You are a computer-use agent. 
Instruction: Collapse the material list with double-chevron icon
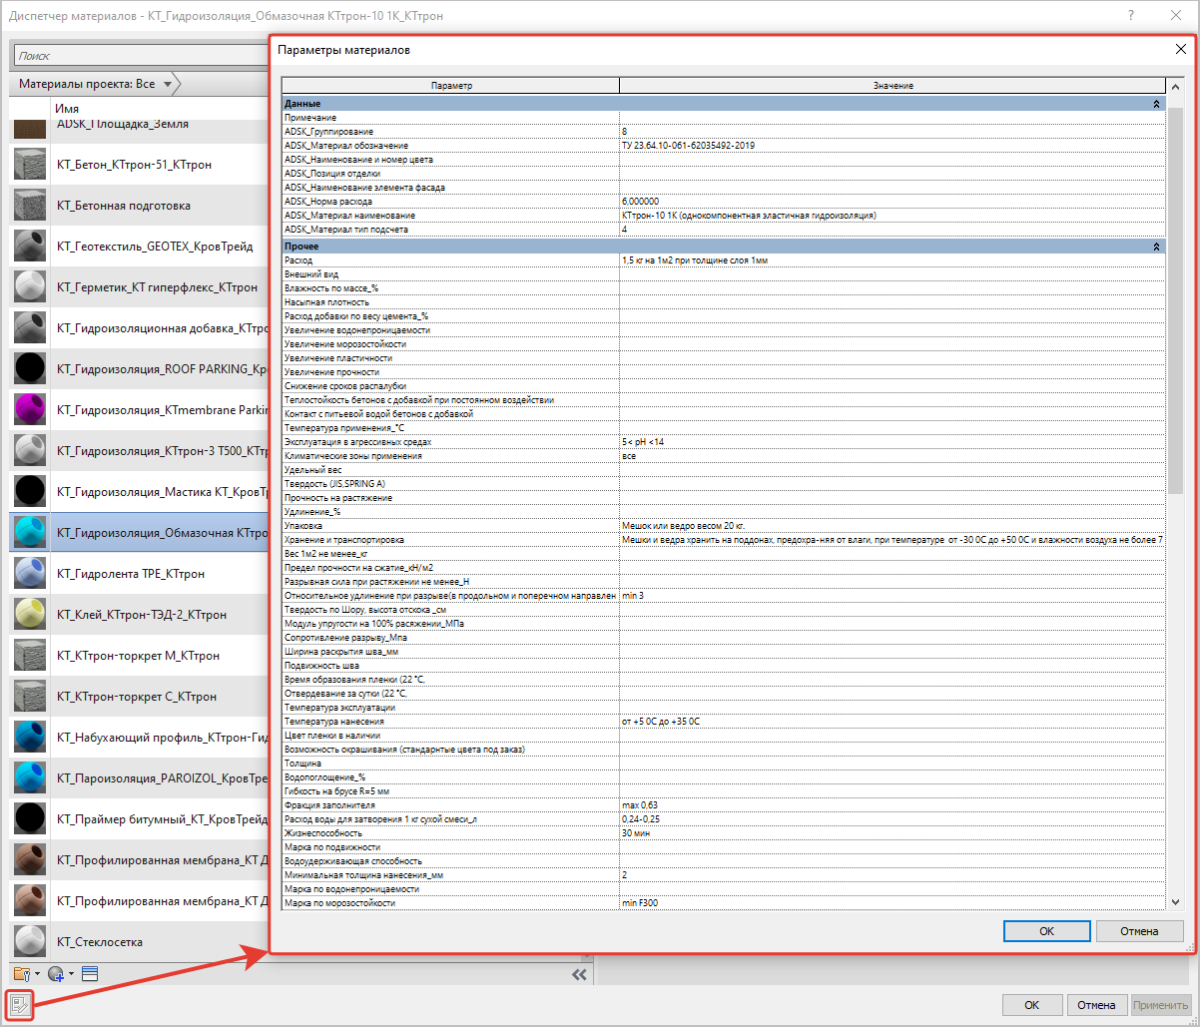point(578,975)
